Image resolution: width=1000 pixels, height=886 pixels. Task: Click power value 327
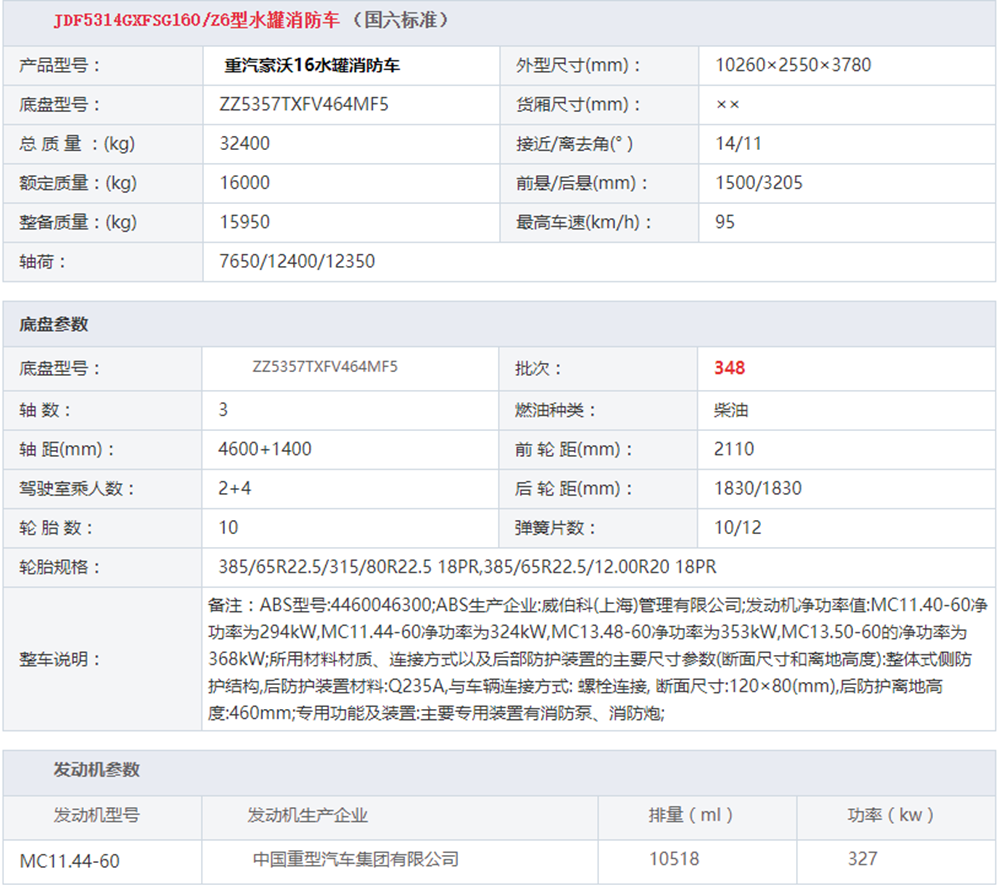tap(862, 859)
